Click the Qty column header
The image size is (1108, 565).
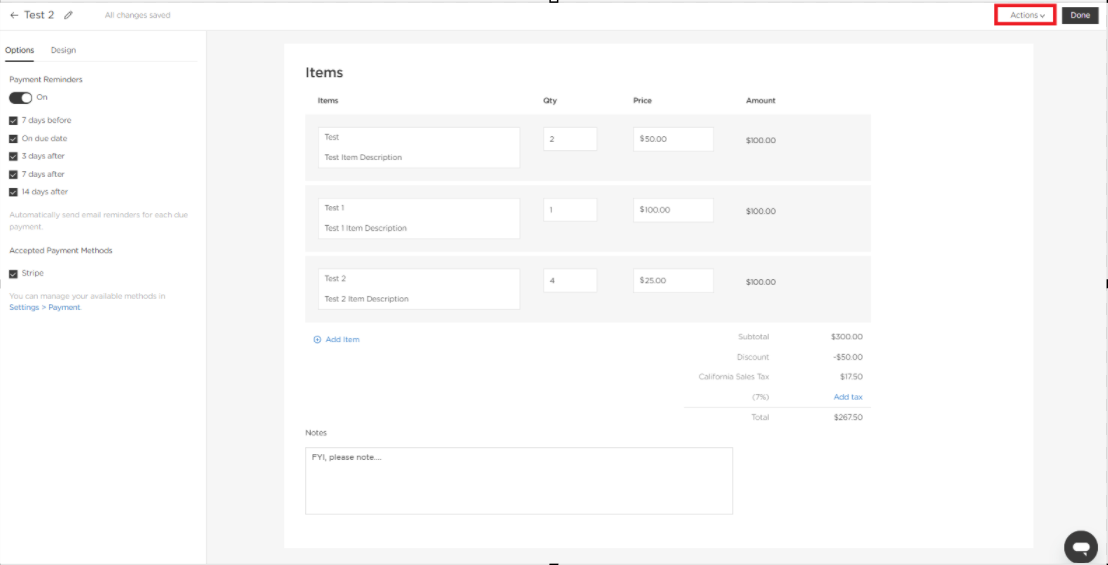click(x=550, y=101)
